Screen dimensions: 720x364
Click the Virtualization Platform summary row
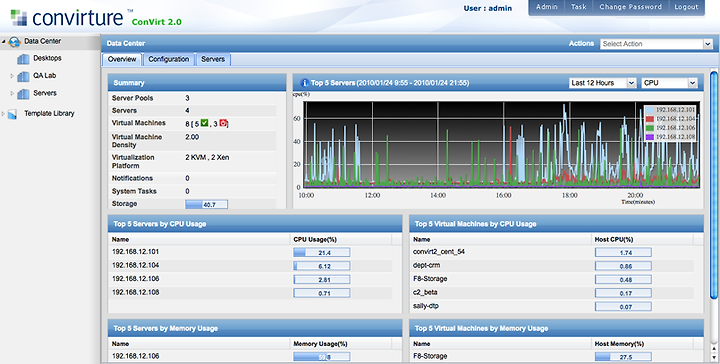pos(193,162)
